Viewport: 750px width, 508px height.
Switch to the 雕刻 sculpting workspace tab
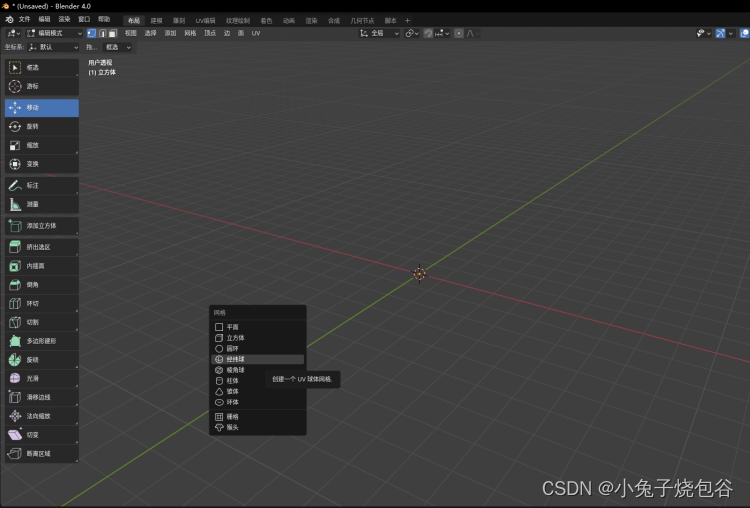tap(179, 21)
